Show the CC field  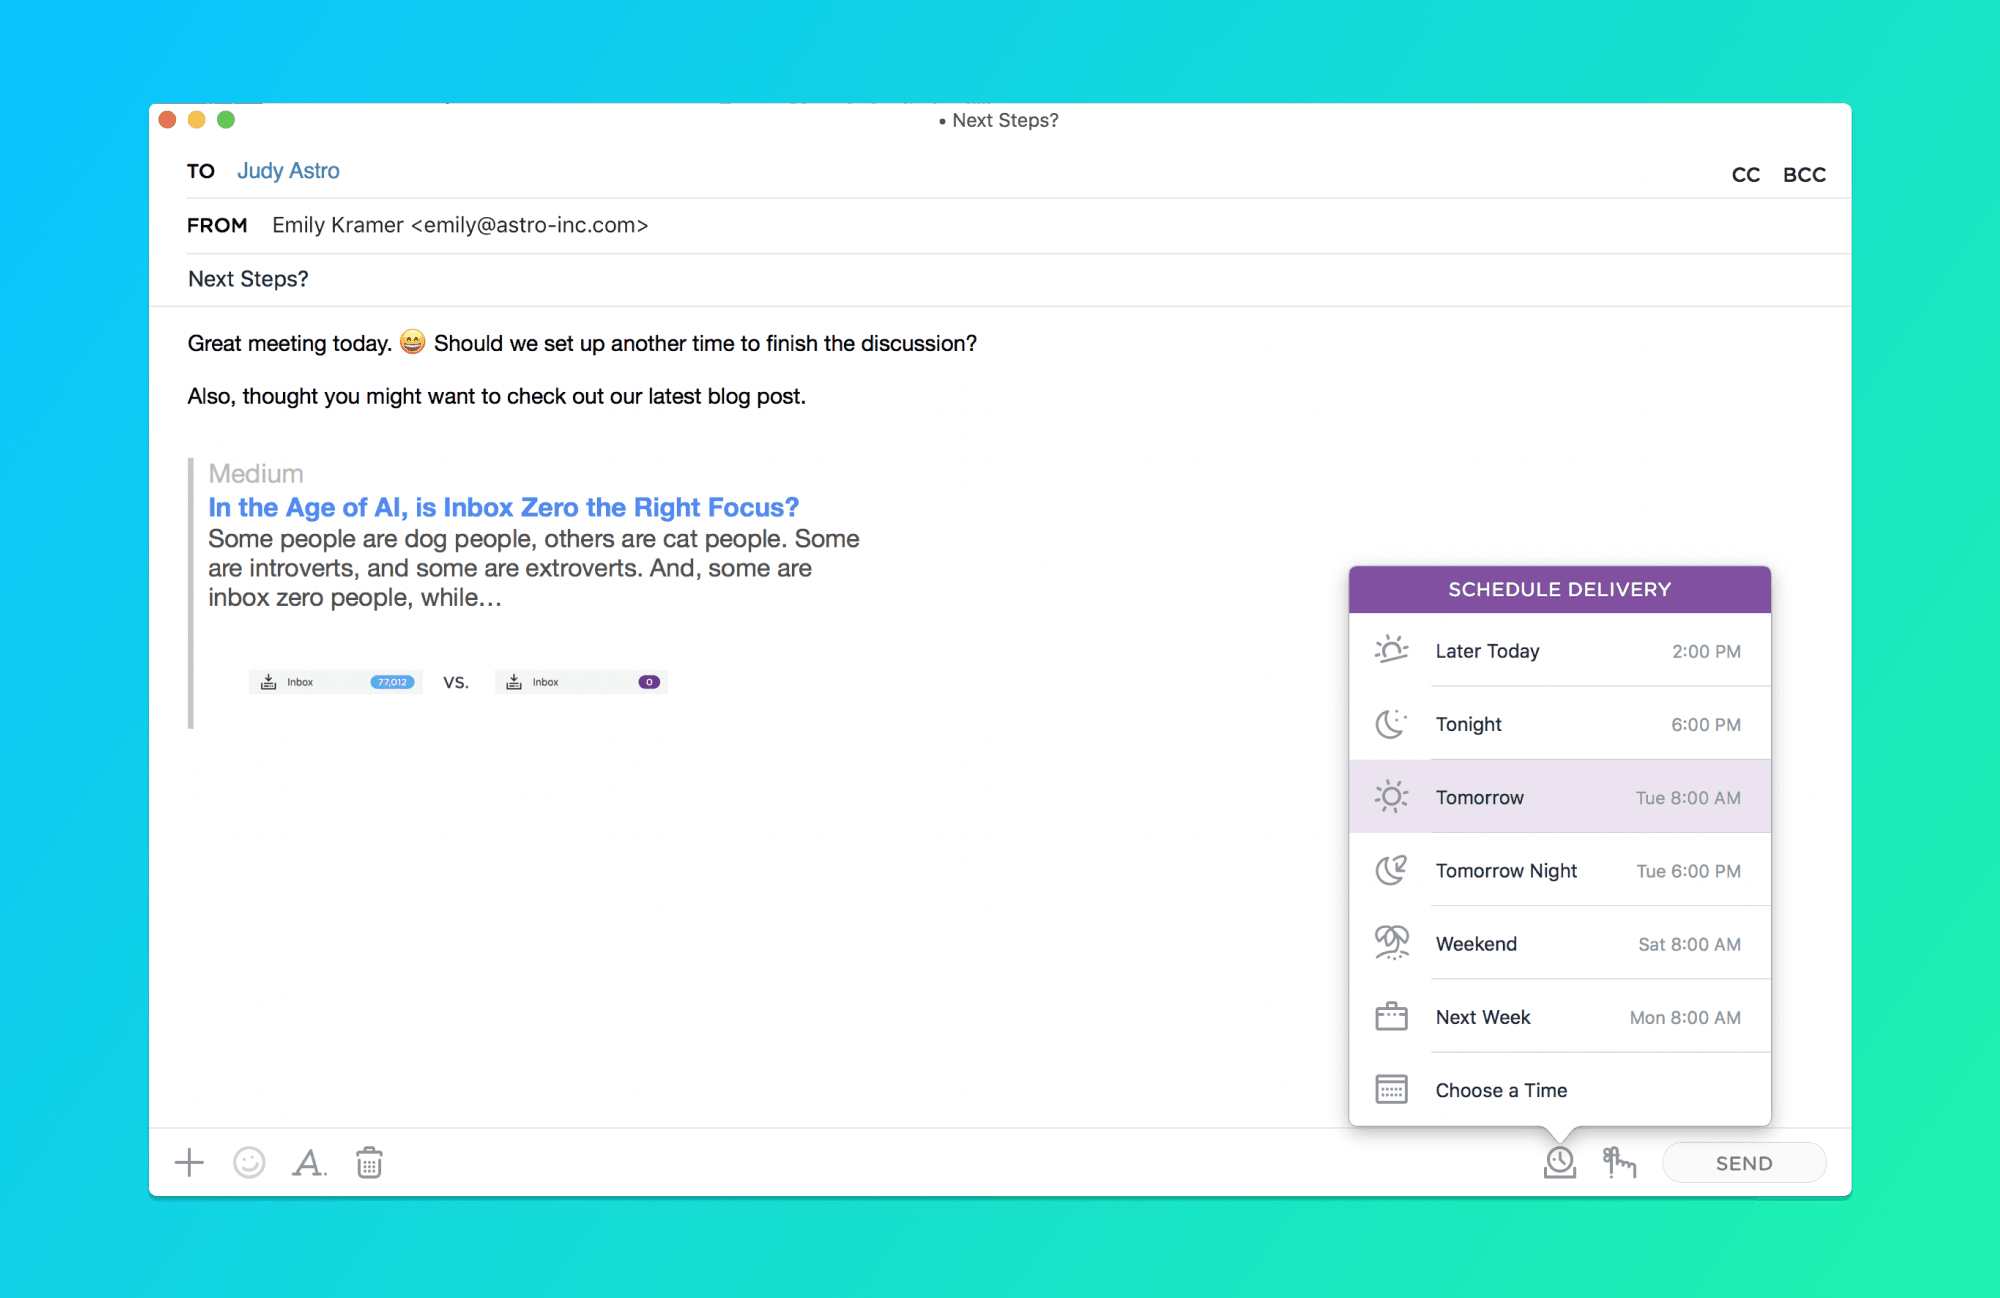click(x=1745, y=175)
